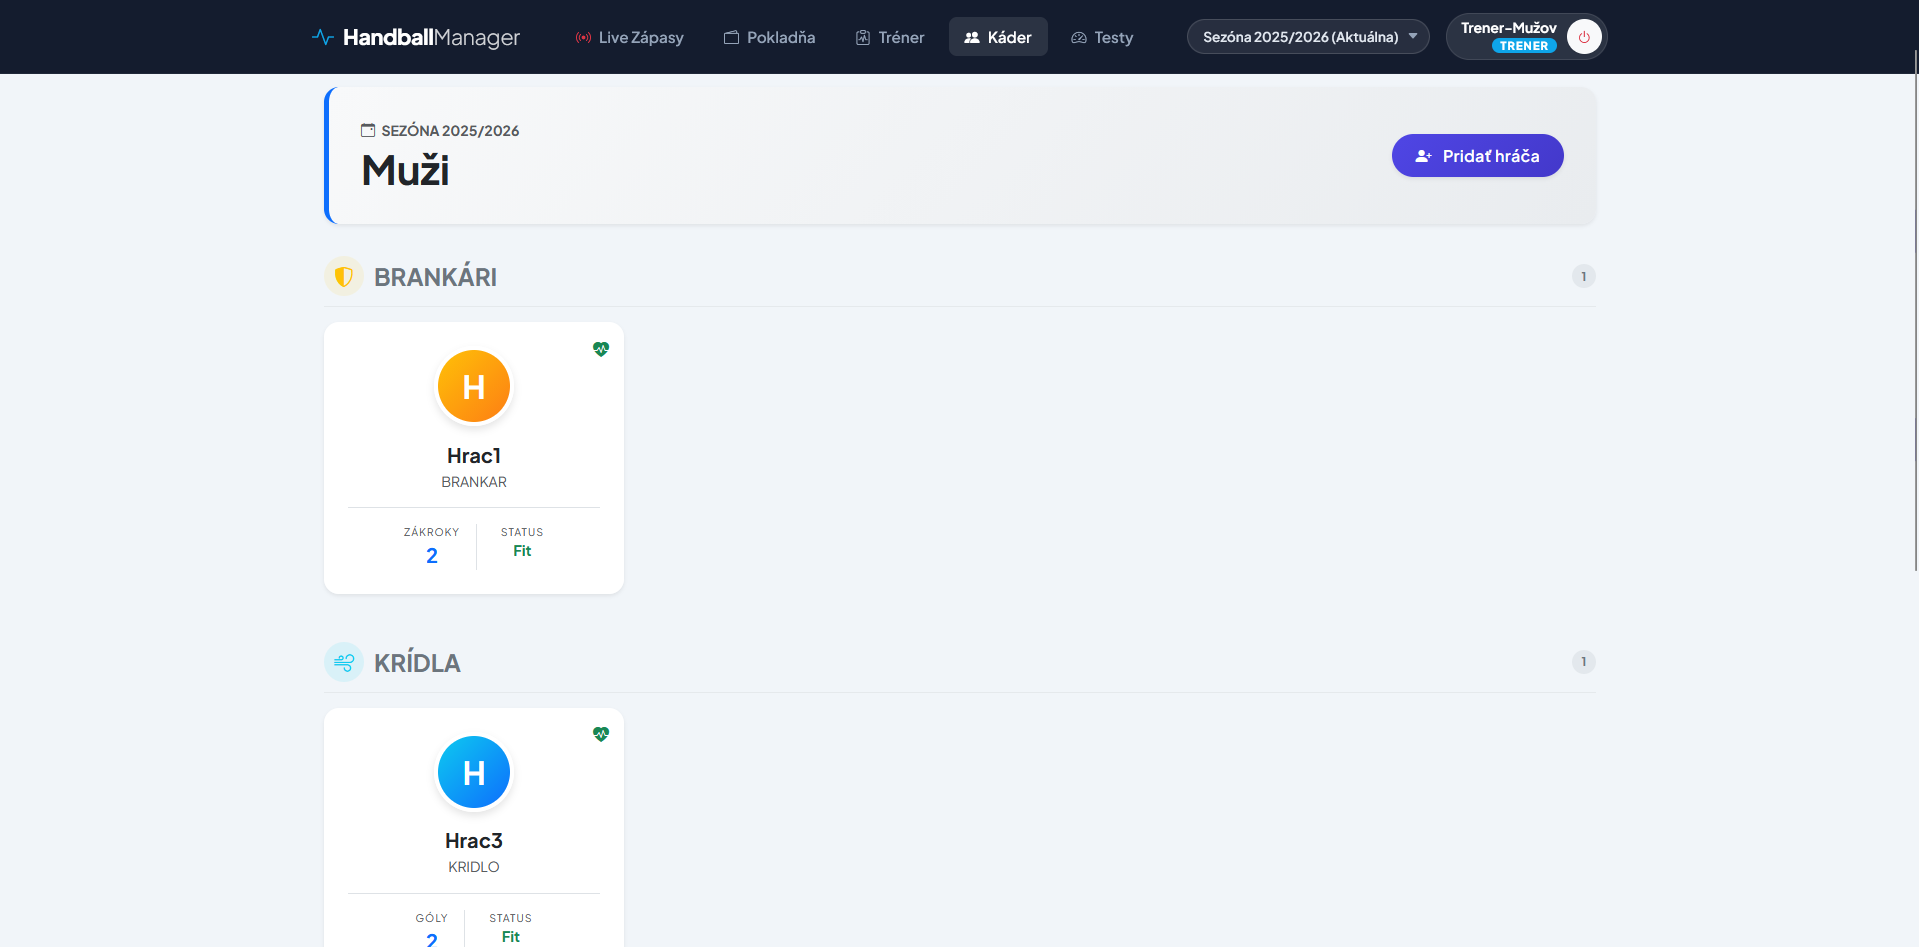Click the orange H avatar of Hrac1
The width and height of the screenshot is (1919, 947).
pos(474,386)
